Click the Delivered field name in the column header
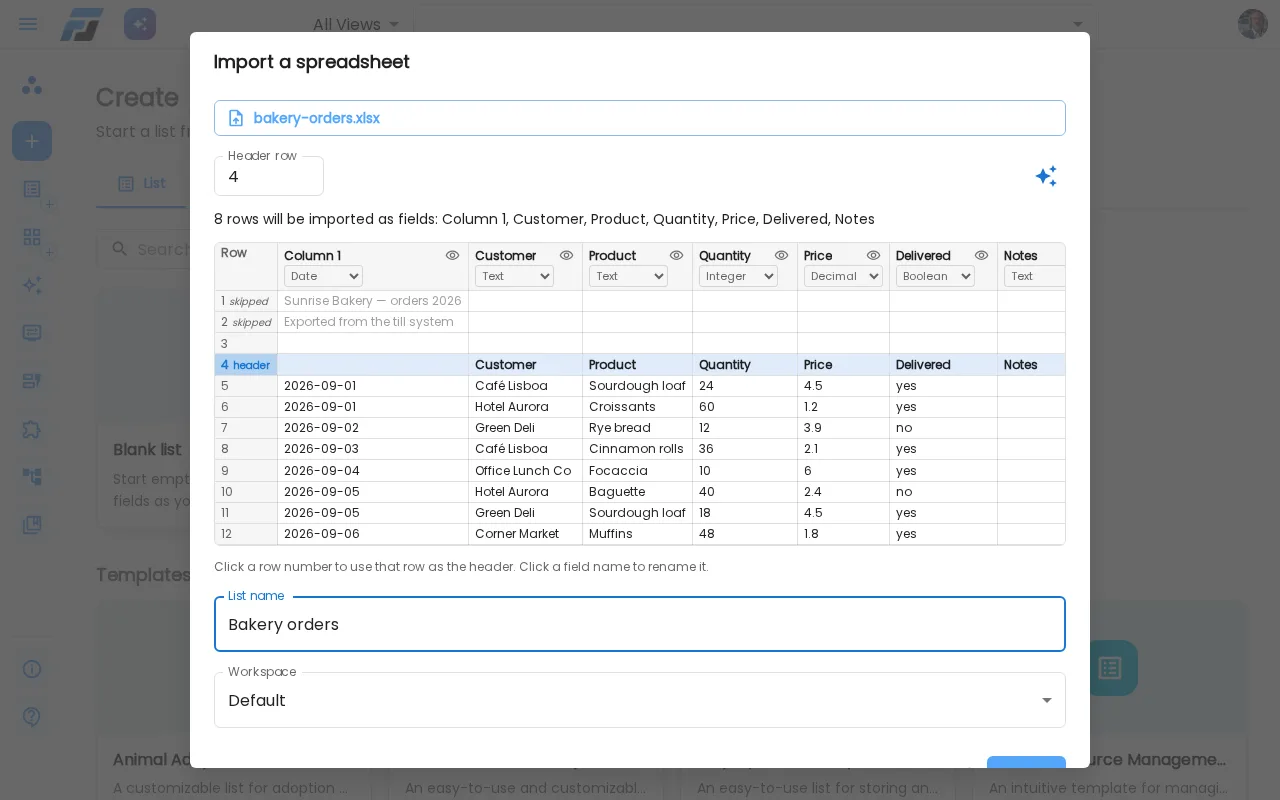Viewport: 1280px width, 800px height. coord(923,256)
